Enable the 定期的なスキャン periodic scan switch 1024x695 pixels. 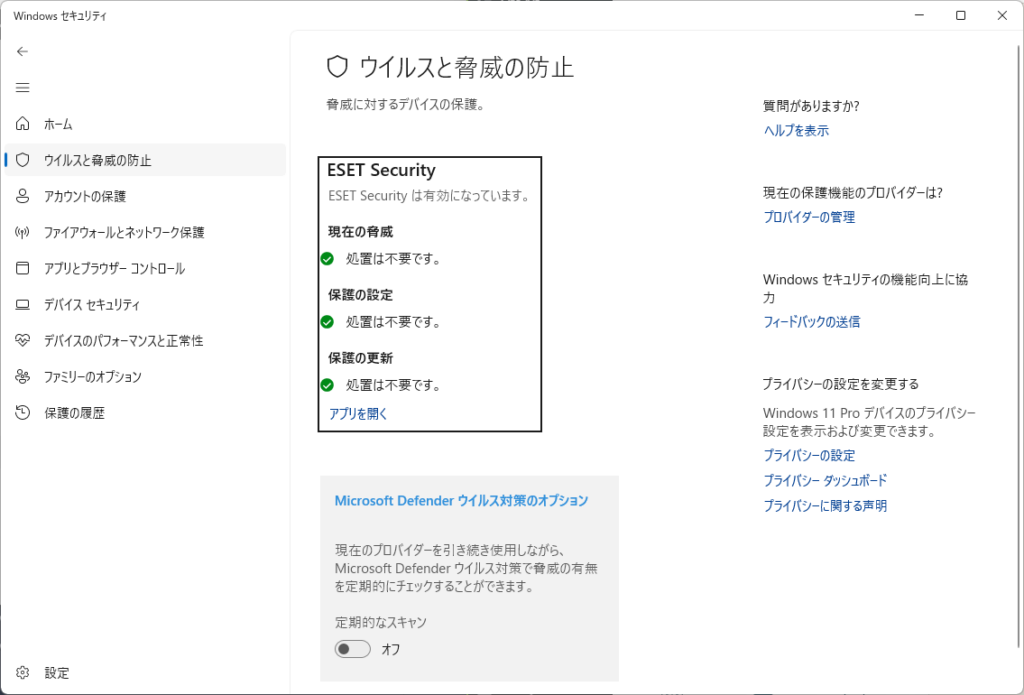tap(352, 649)
